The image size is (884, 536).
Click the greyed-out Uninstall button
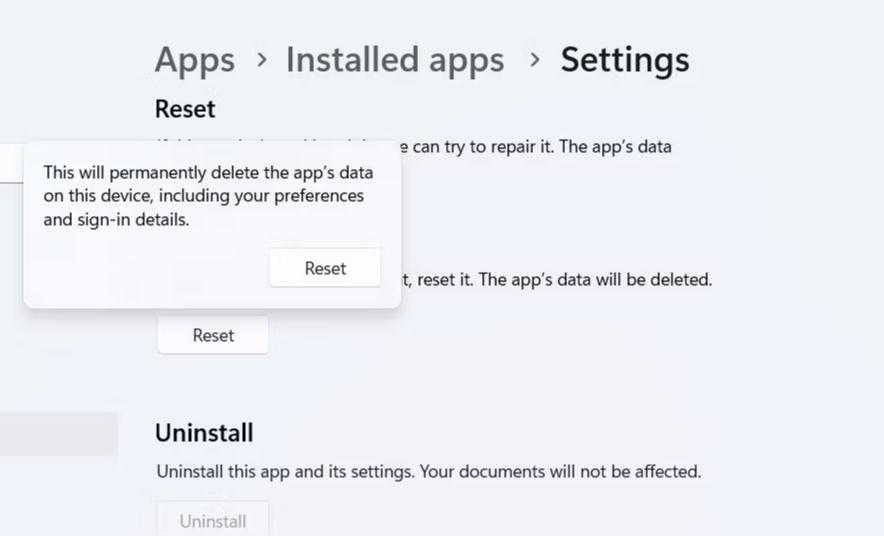tap(213, 520)
